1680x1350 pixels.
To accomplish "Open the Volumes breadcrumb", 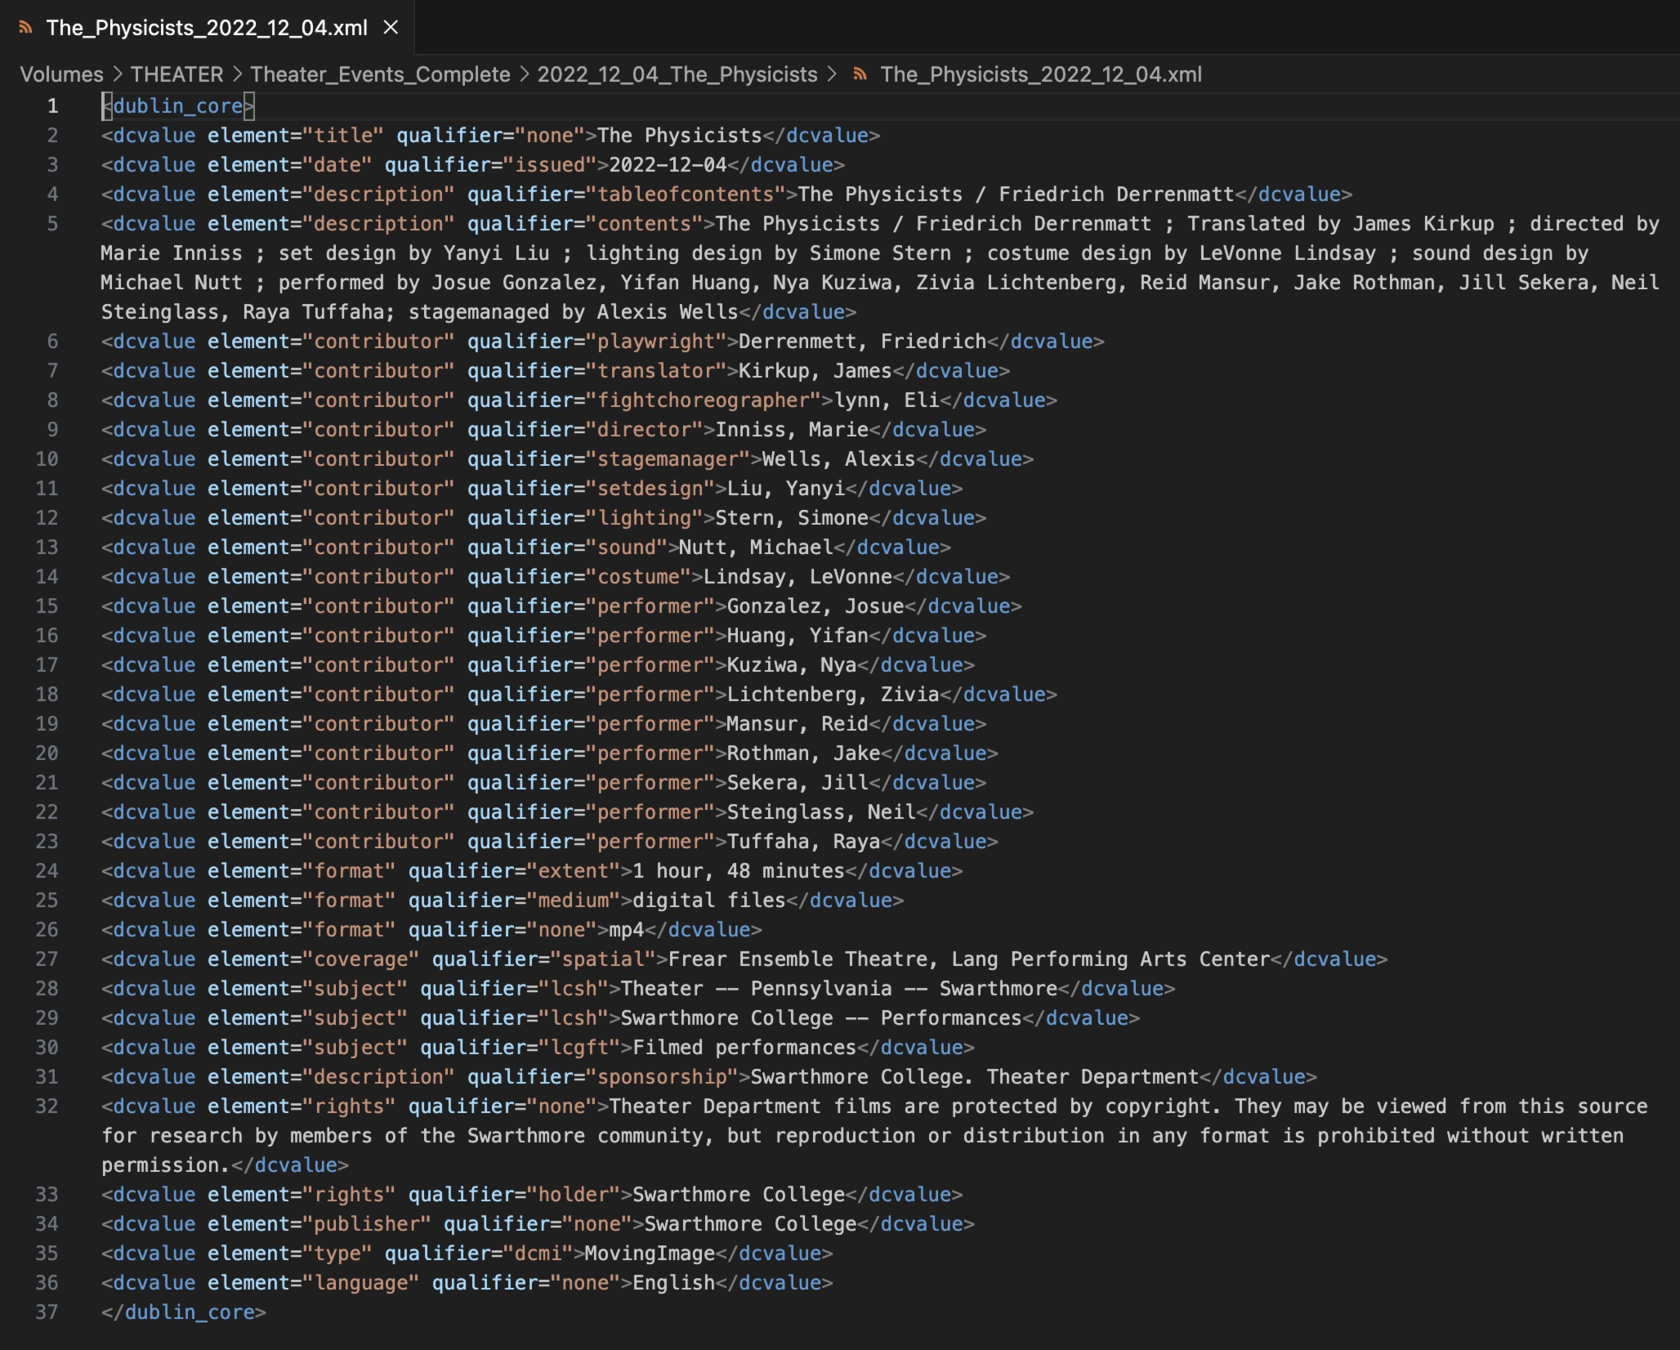I will tap(61, 74).
